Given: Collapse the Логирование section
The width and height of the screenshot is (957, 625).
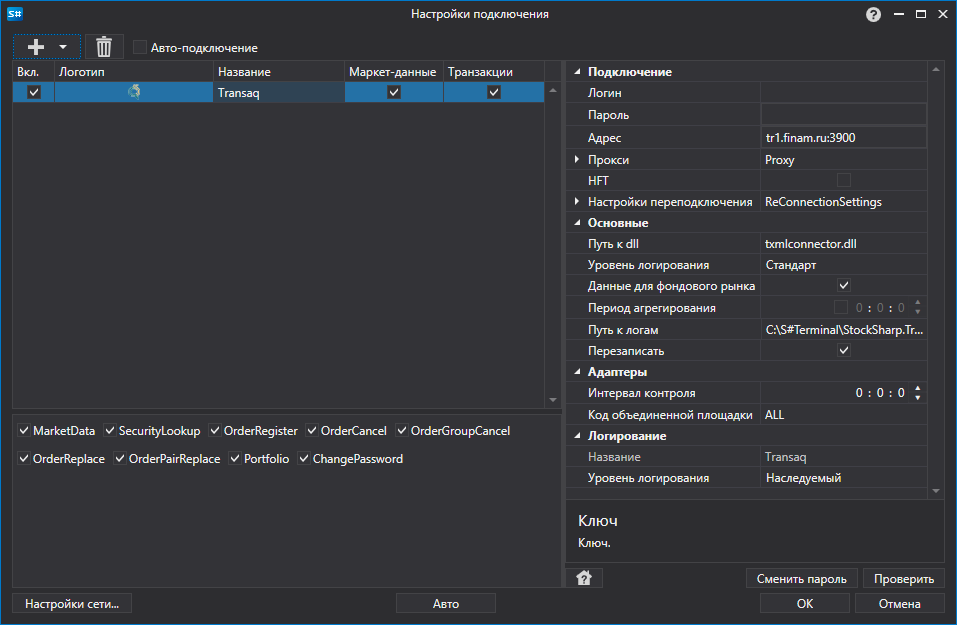Looking at the screenshot, I should (x=577, y=436).
